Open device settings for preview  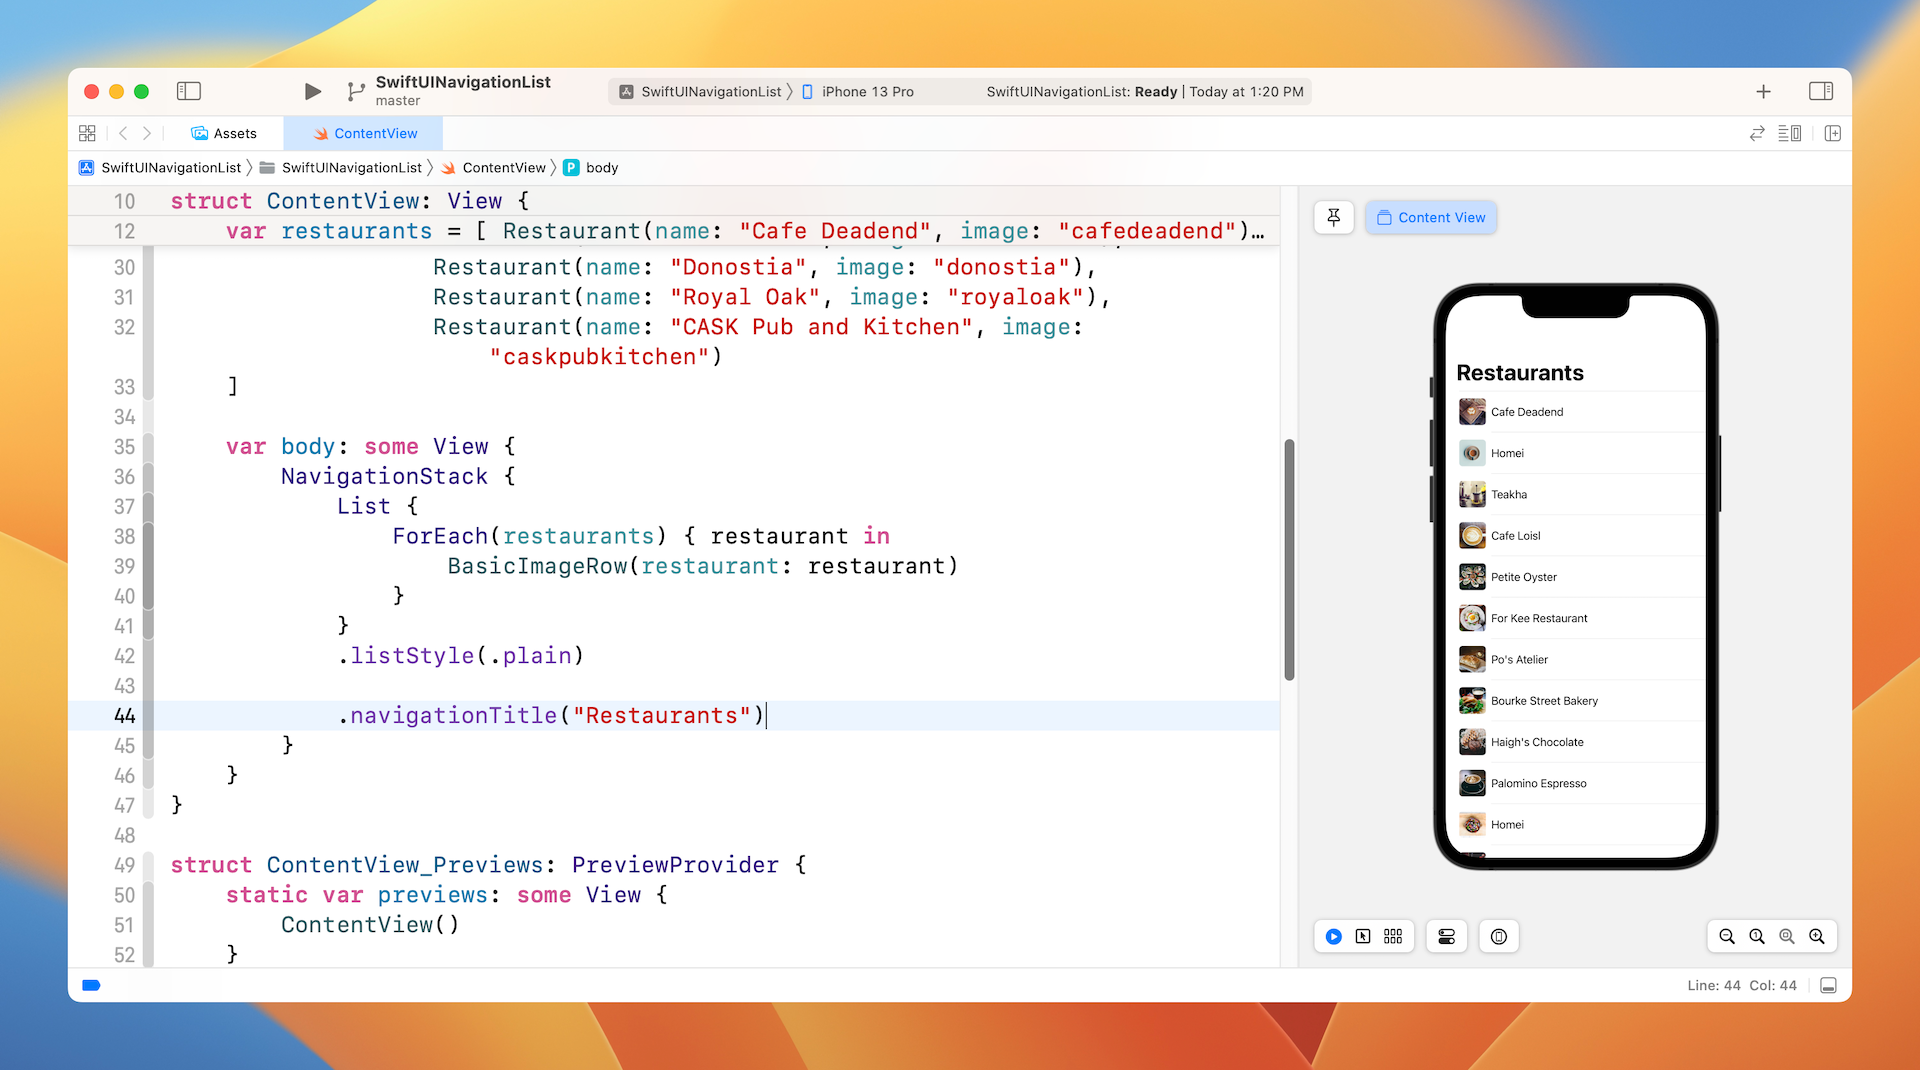(1446, 936)
